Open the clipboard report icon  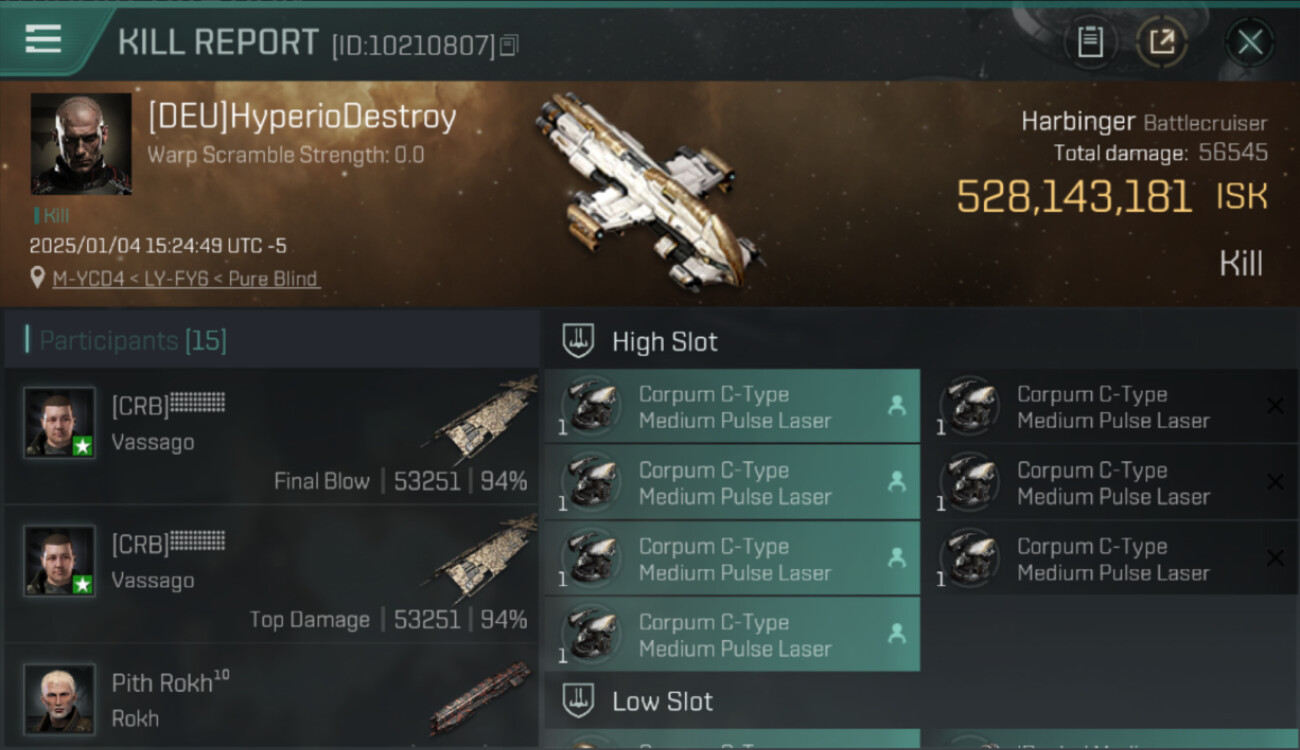[x=1090, y=42]
